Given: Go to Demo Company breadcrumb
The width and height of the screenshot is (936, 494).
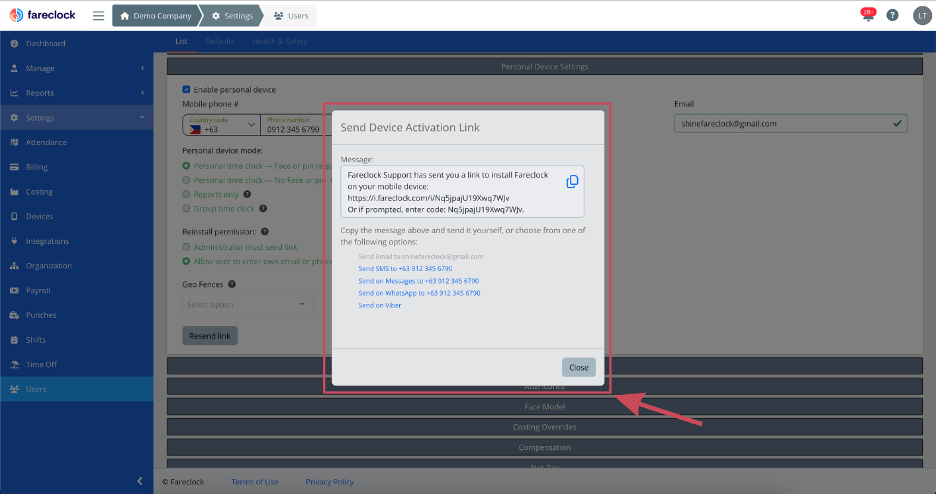Looking at the screenshot, I should pyautogui.click(x=155, y=16).
